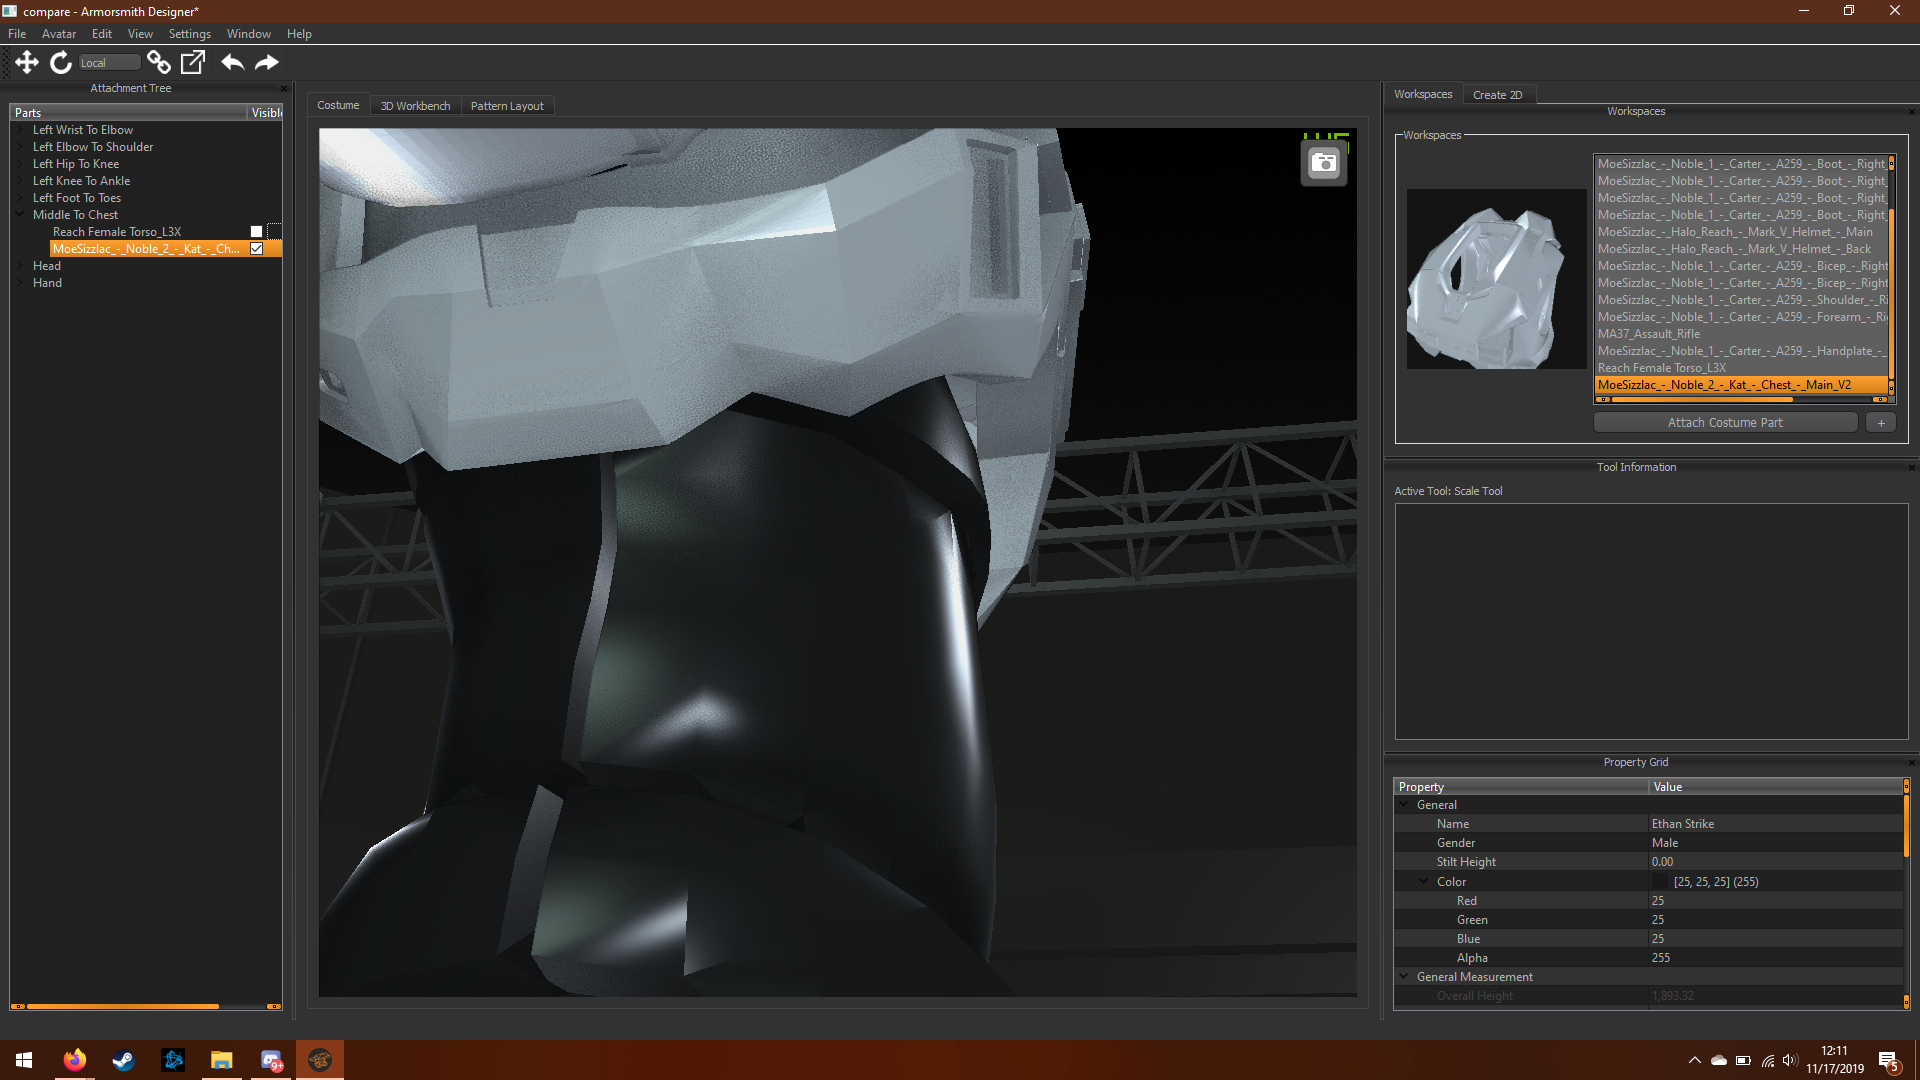Open File Explorer from the taskbar
Viewport: 1920px width, 1080px height.
[221, 1060]
